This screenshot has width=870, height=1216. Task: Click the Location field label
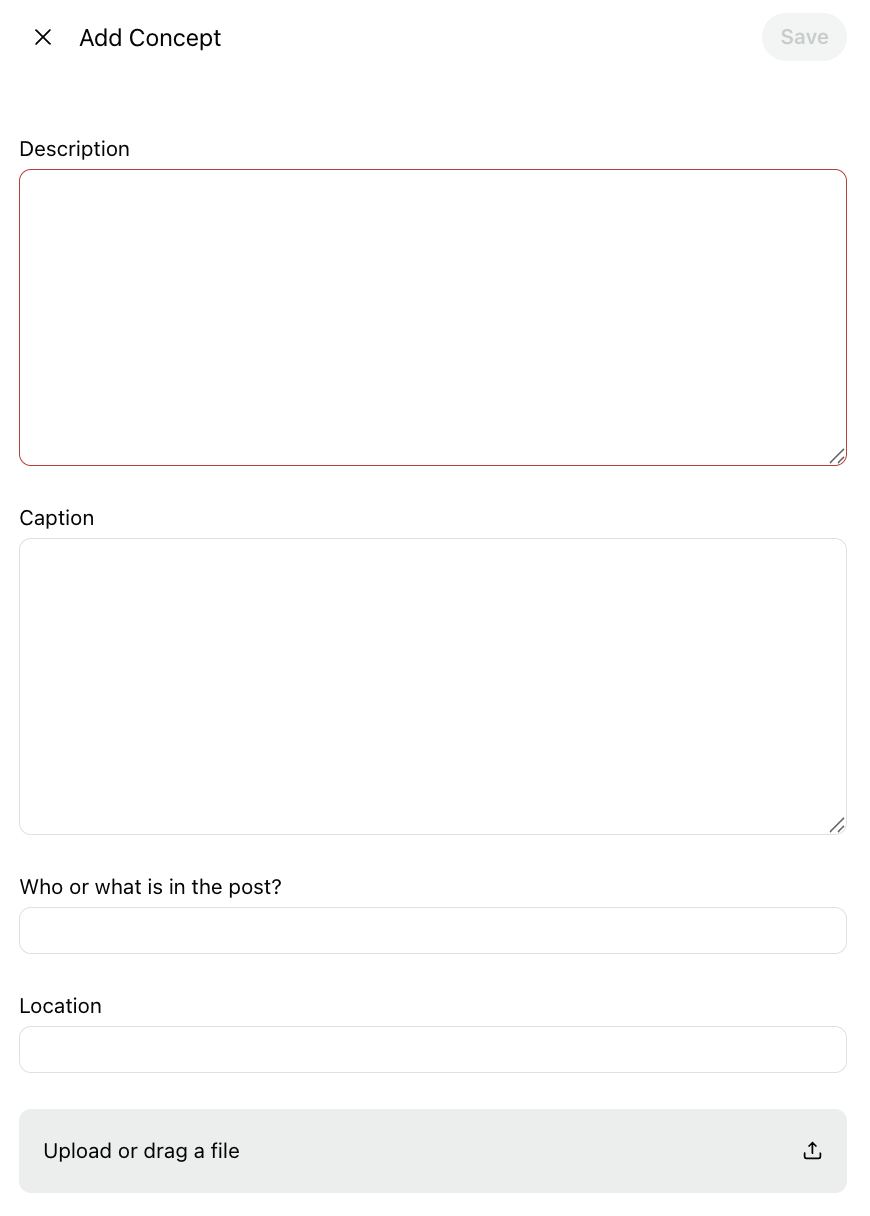click(61, 1006)
